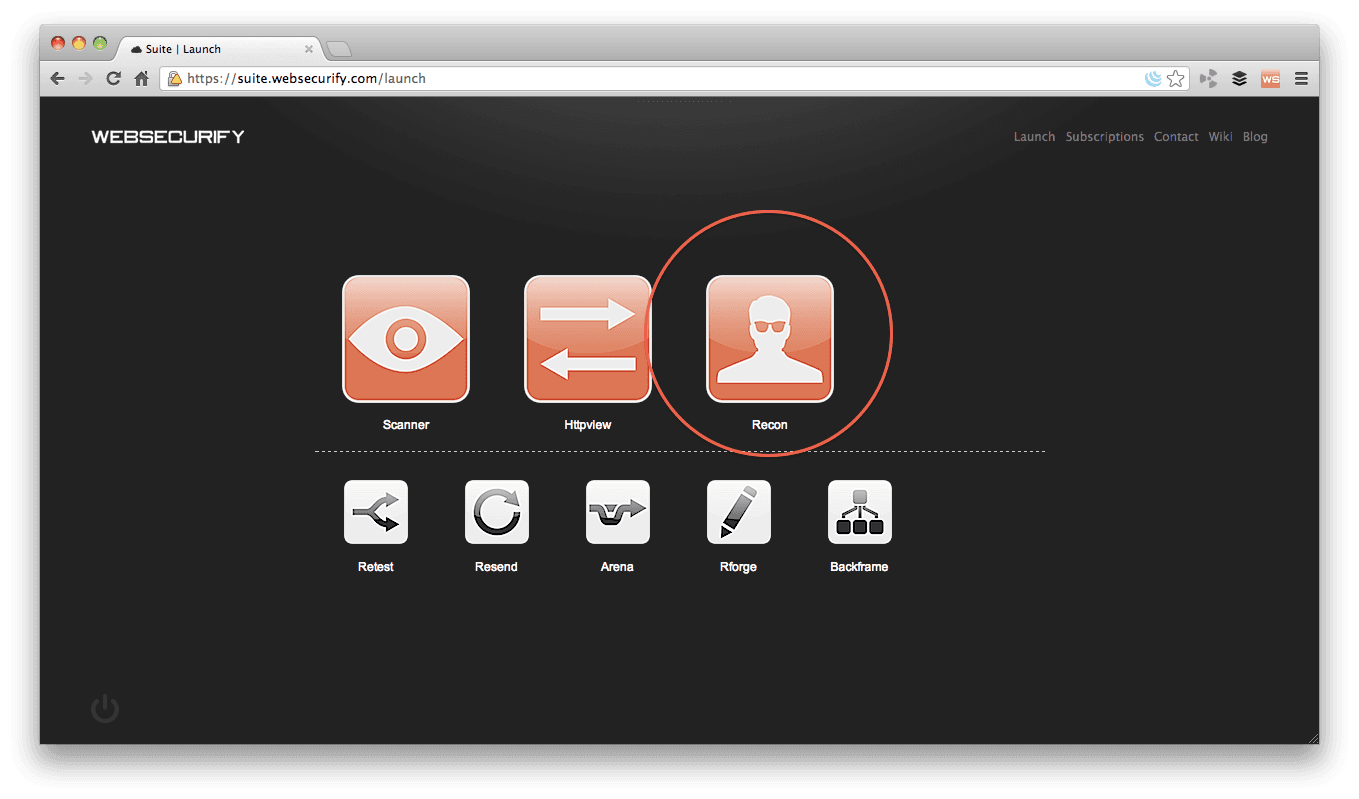Click the Backframe label text
Viewport: 1359px width, 799px height.
point(860,567)
